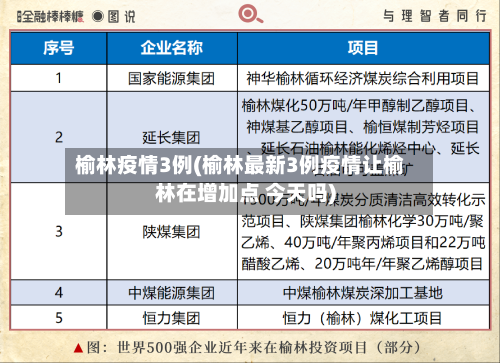Click the magnifying glass icon at top

[x=251, y=15]
